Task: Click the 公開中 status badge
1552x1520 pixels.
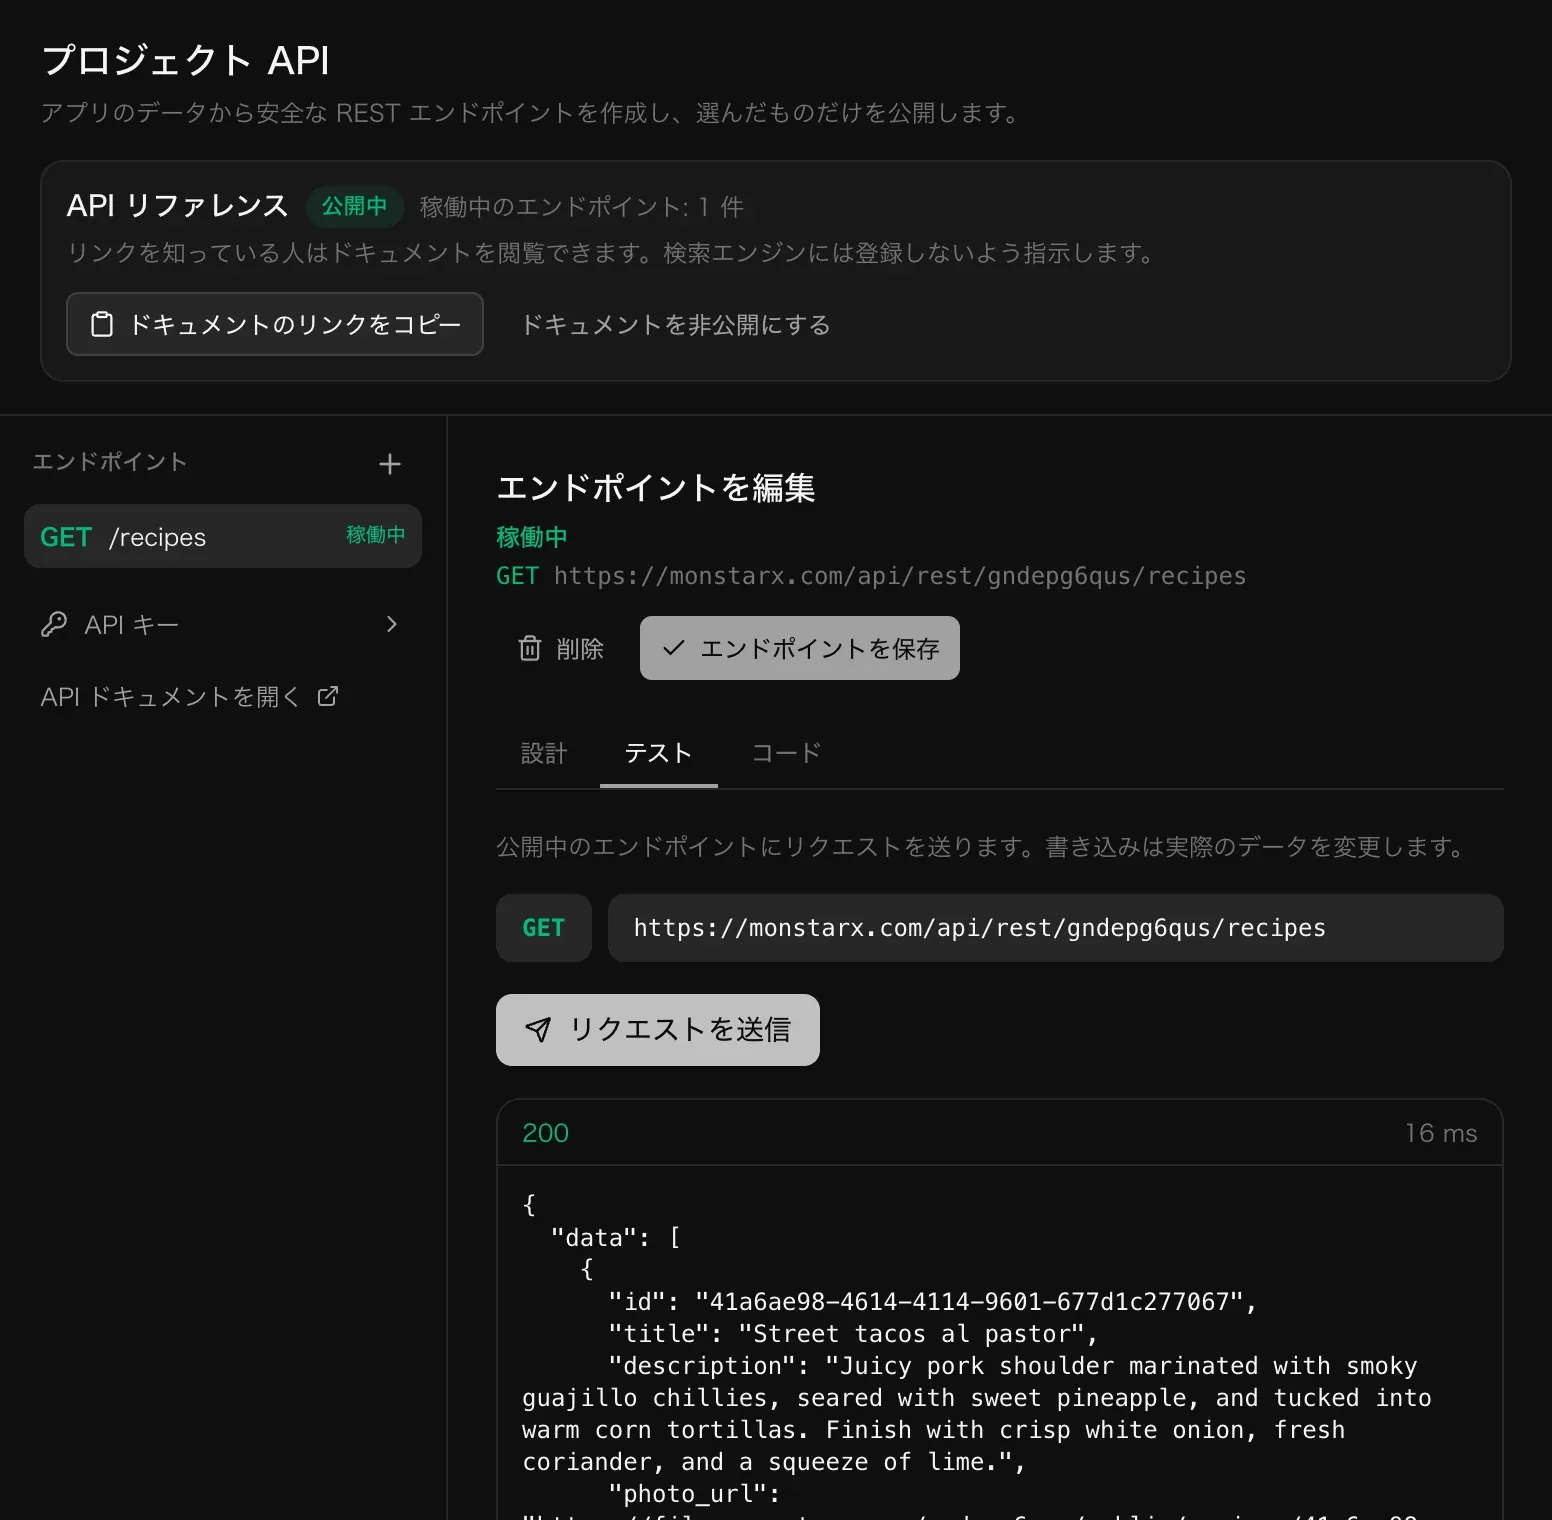Action: [x=354, y=206]
